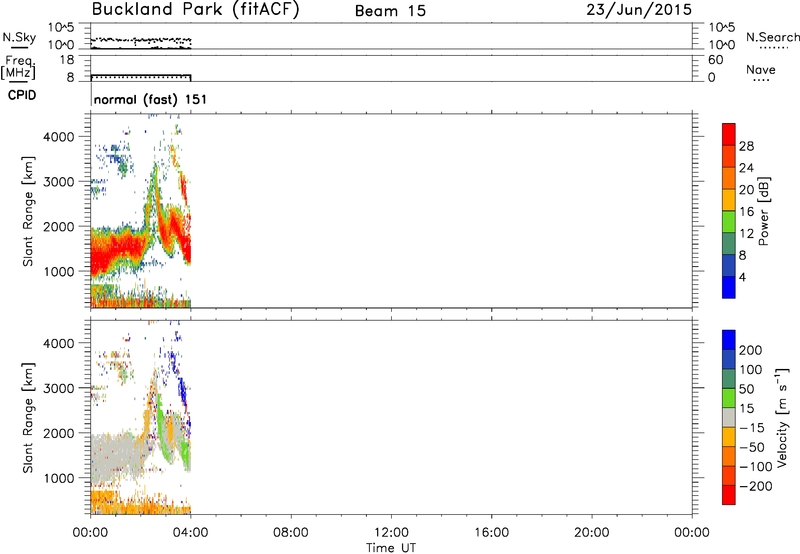Viewport: 800px width, 554px height.
Task: Click the Buckland Park (fitACF) title
Action: pos(195,10)
